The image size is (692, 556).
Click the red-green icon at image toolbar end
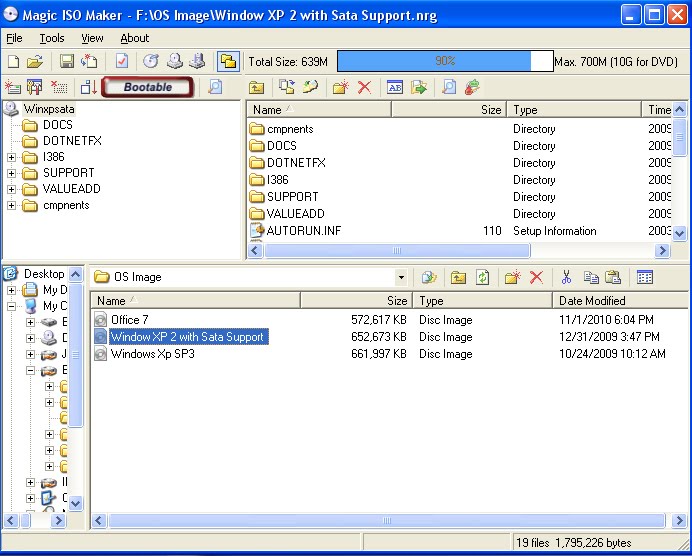pos(472,87)
